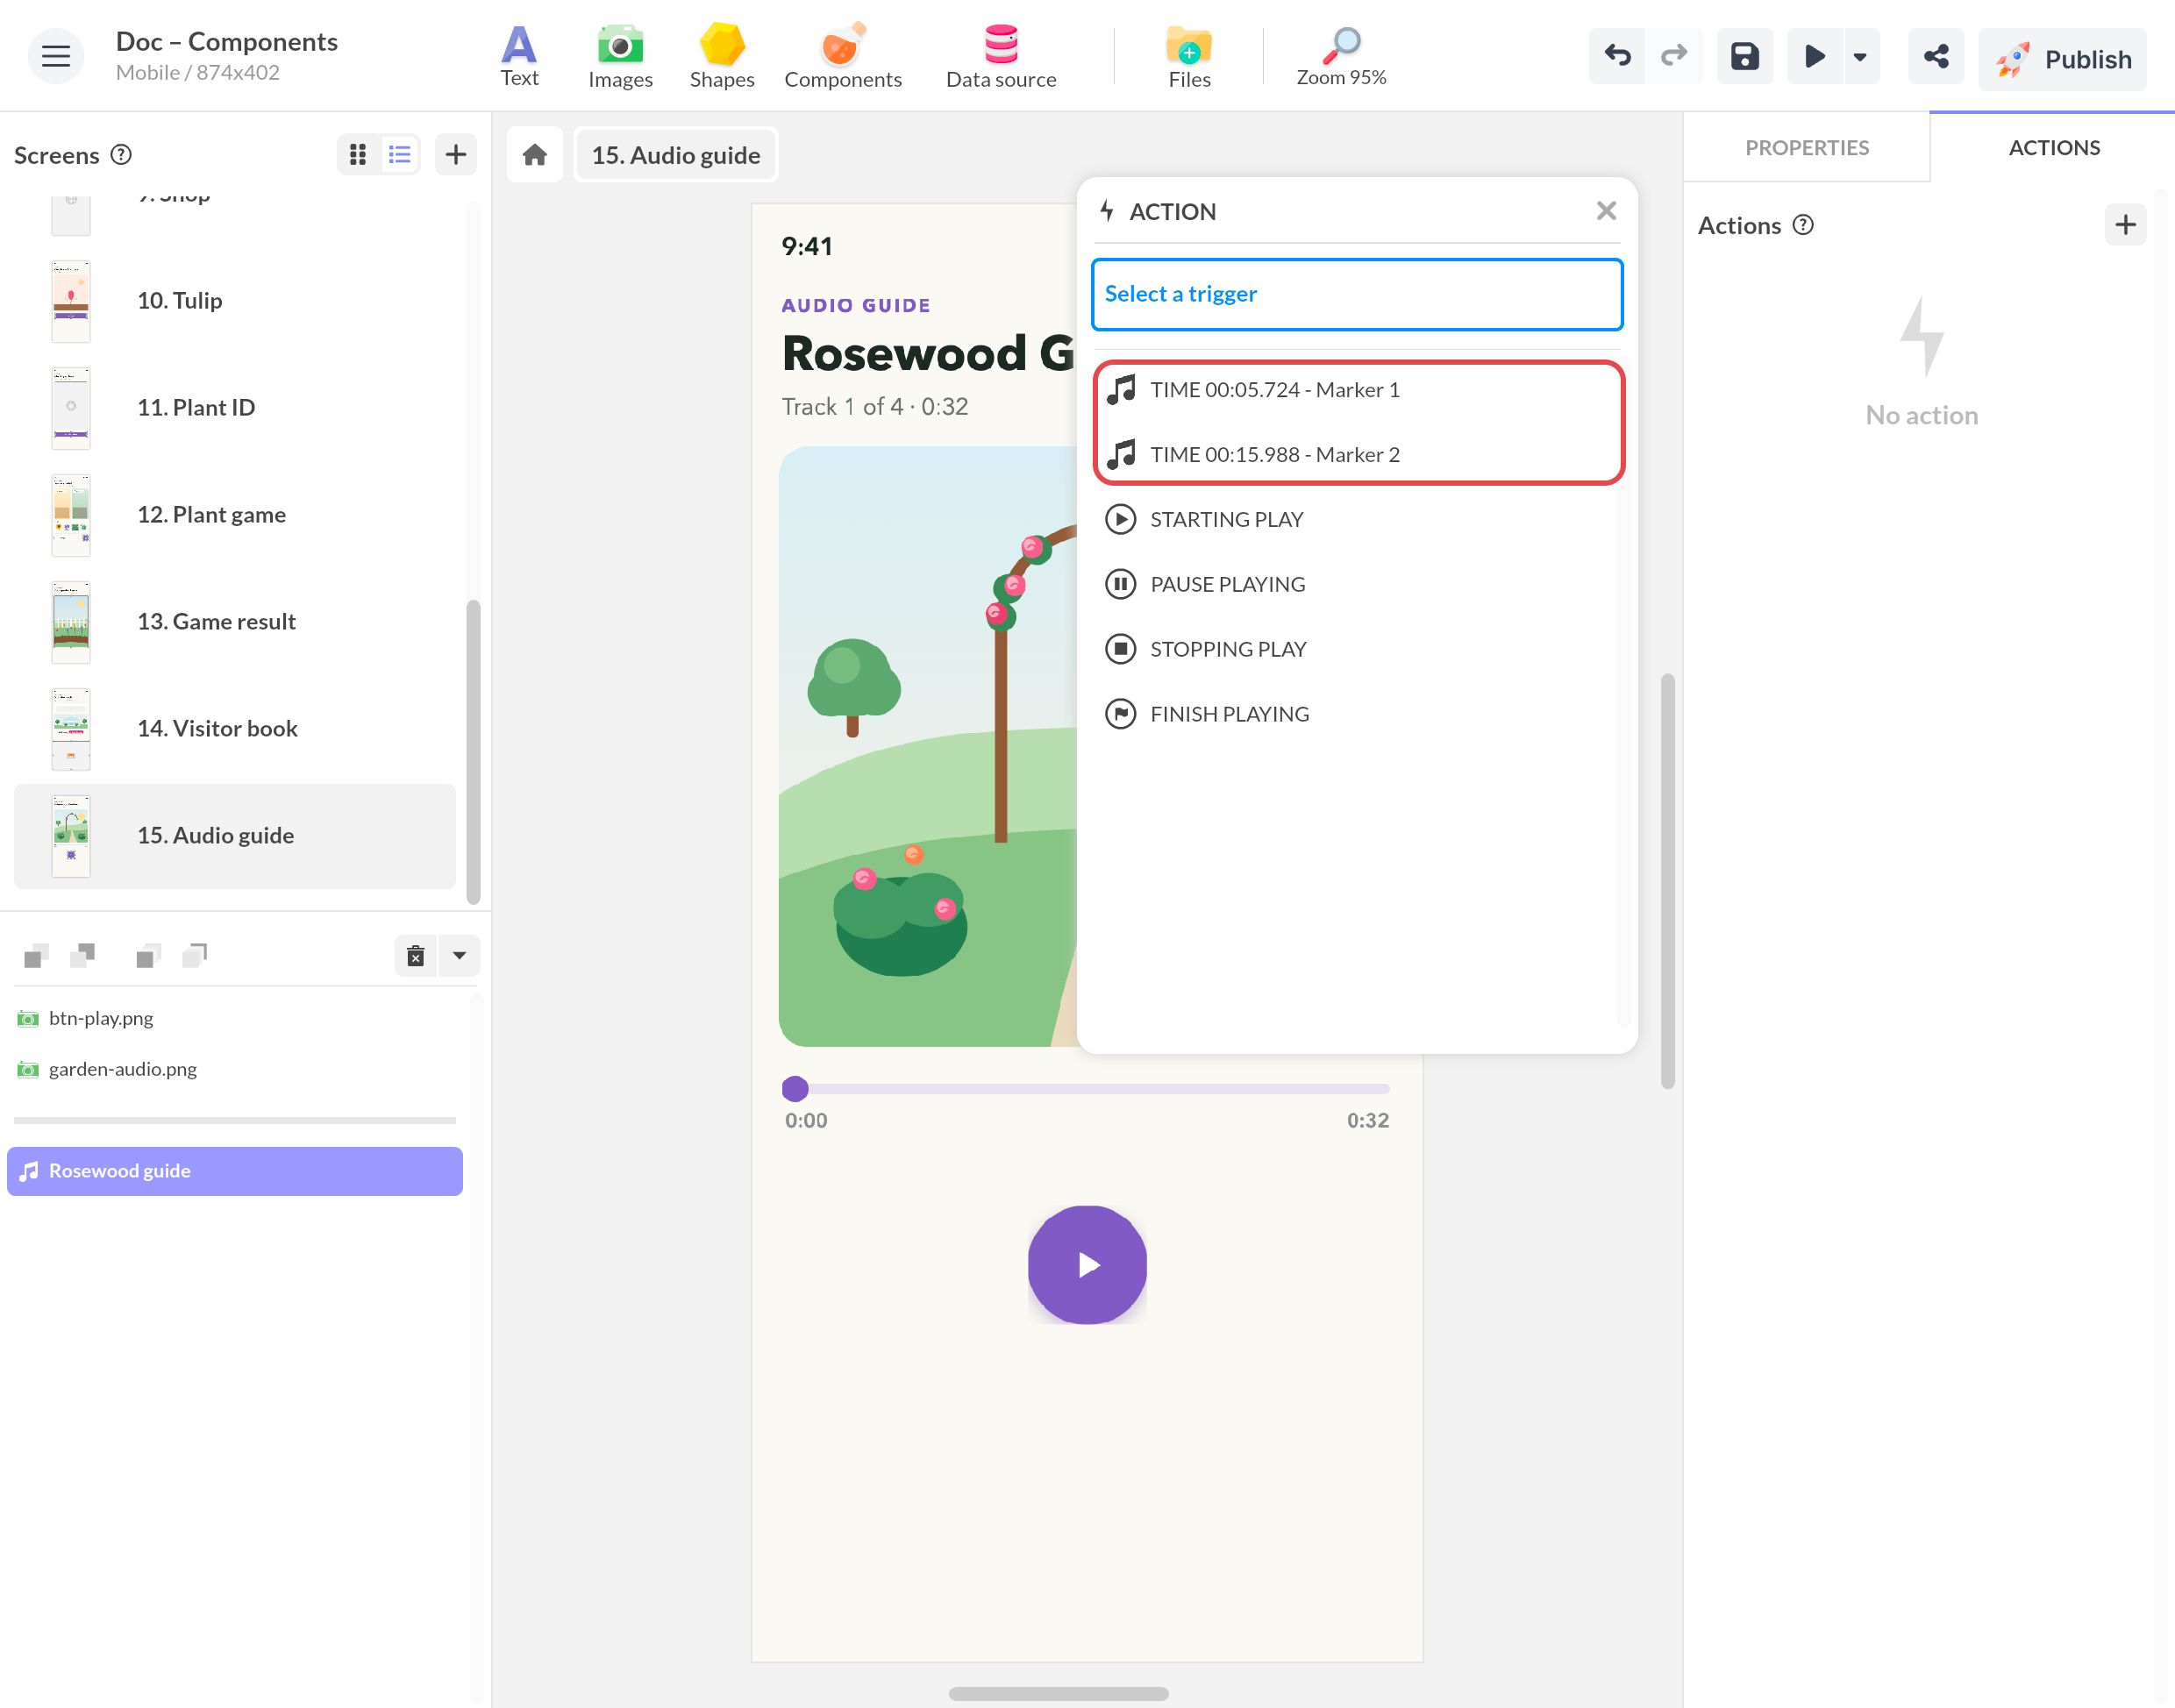
Task: Publish the app
Action: pyautogui.click(x=2062, y=59)
